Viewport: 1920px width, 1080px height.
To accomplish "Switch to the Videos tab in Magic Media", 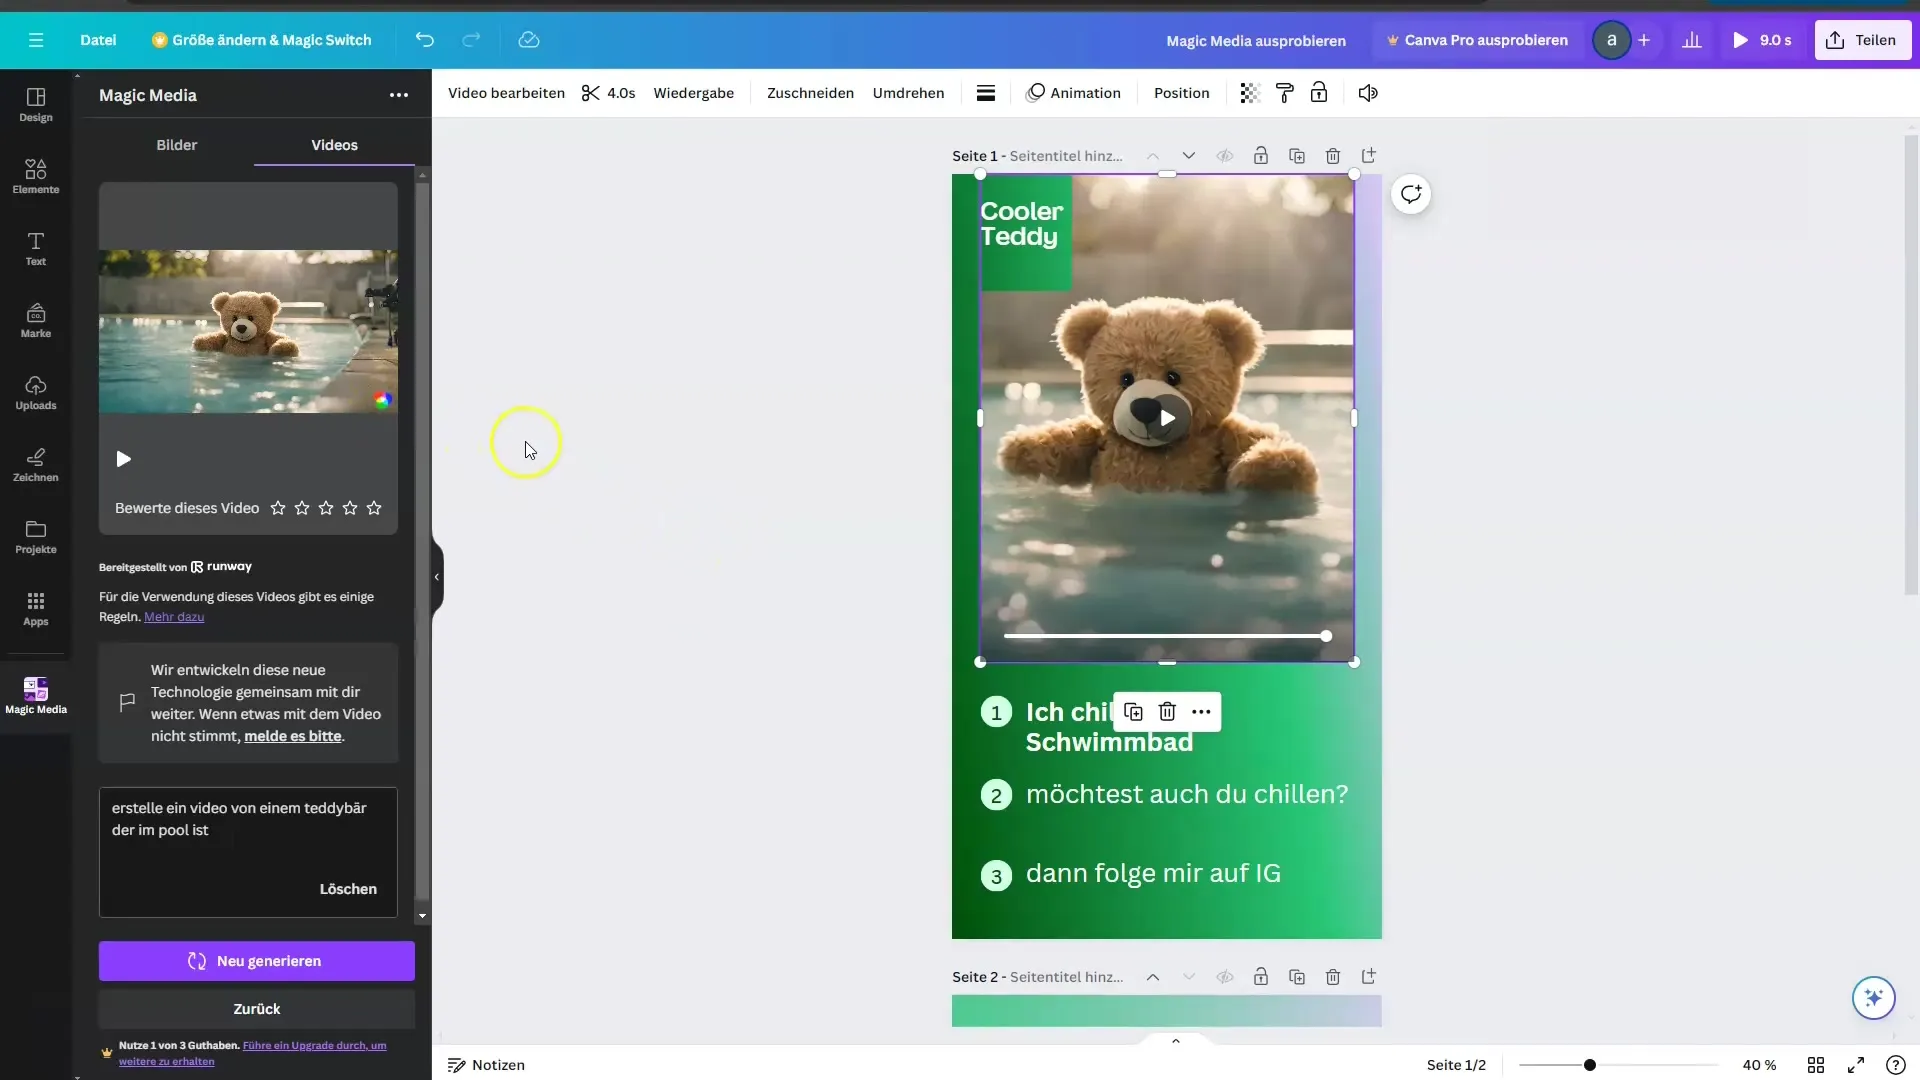I will [334, 144].
